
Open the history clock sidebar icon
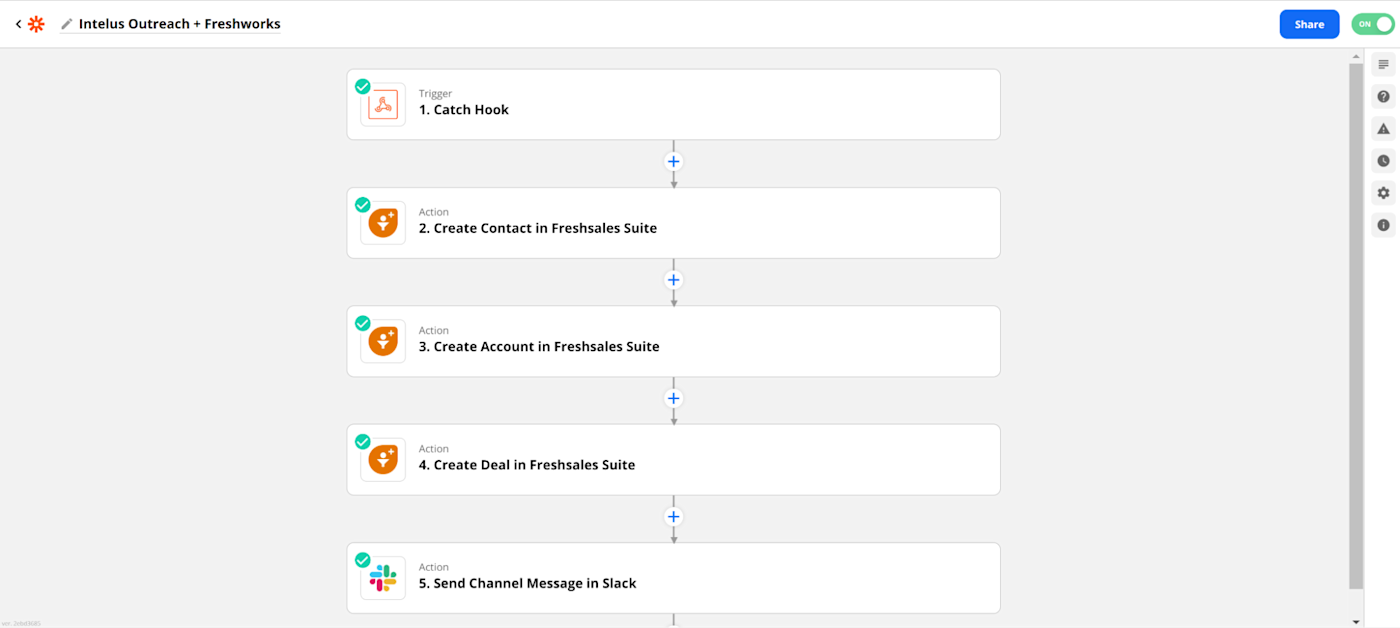pyautogui.click(x=1383, y=161)
